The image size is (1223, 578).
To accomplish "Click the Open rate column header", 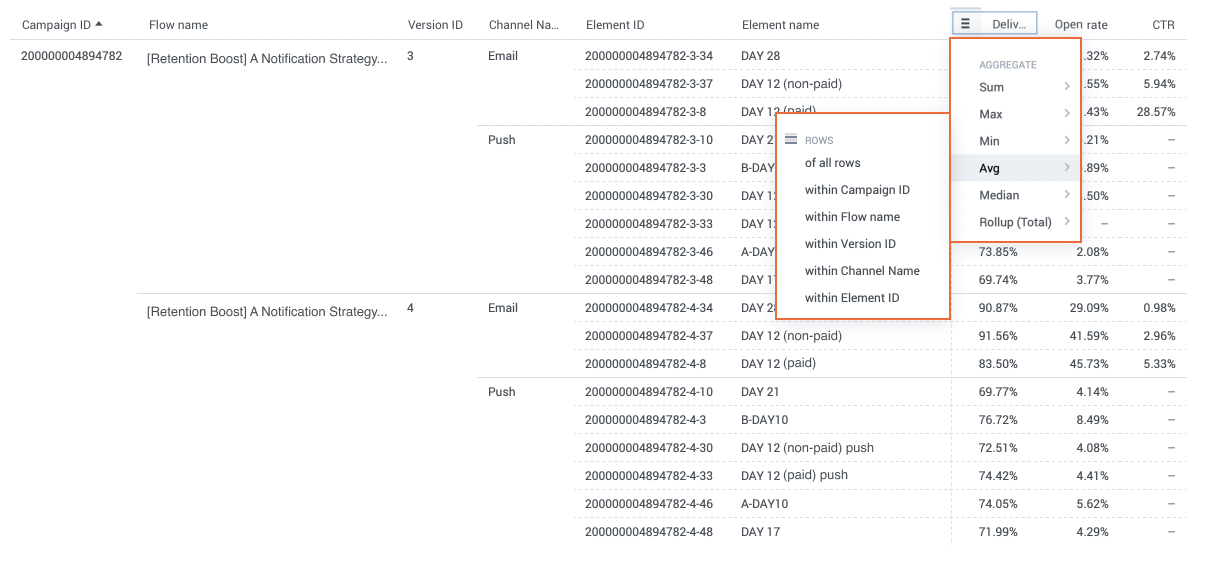I will click(1080, 25).
